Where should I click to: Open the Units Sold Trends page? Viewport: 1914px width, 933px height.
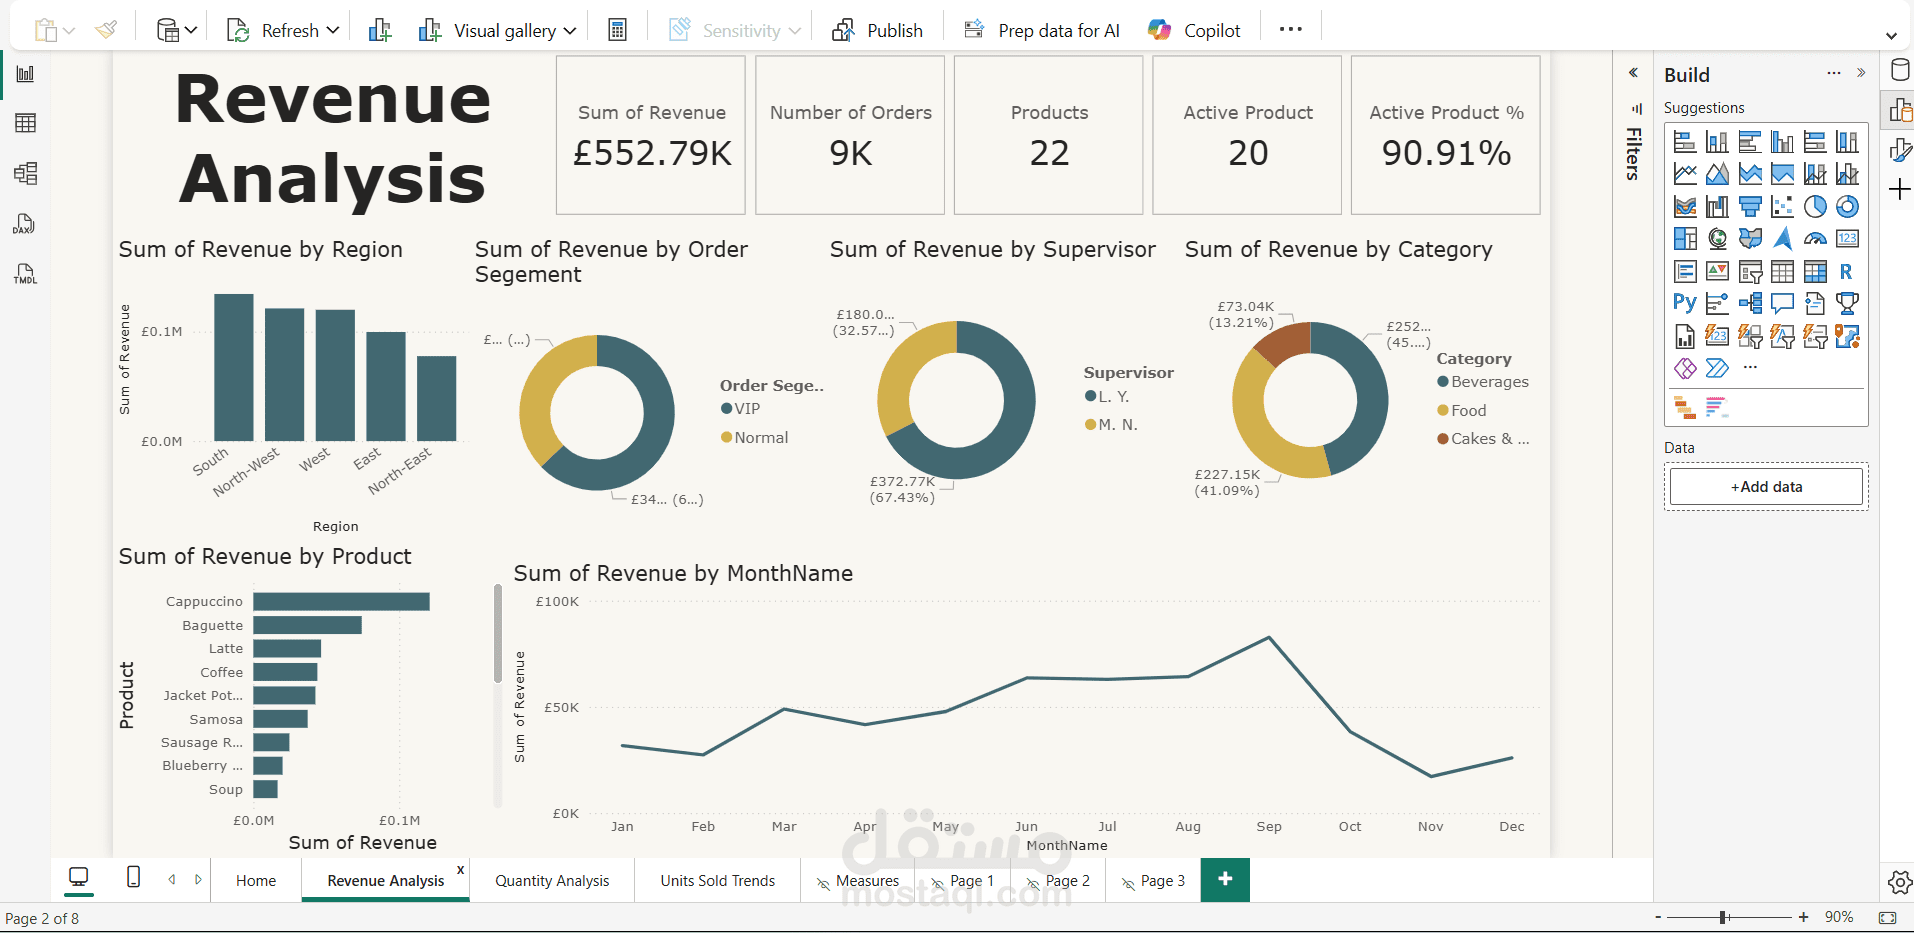717,880
